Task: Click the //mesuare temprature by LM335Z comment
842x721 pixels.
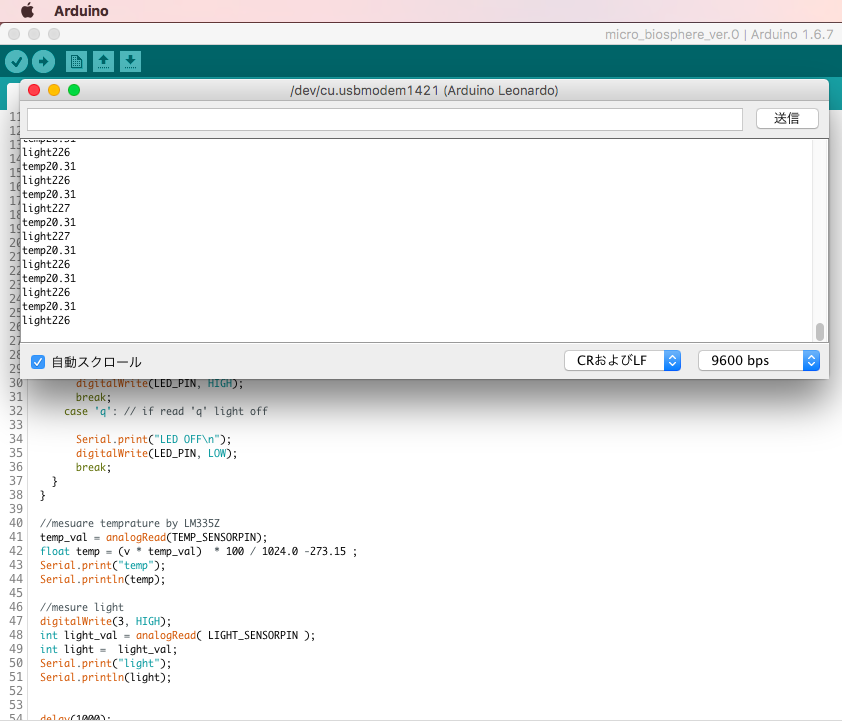Action: (x=130, y=523)
